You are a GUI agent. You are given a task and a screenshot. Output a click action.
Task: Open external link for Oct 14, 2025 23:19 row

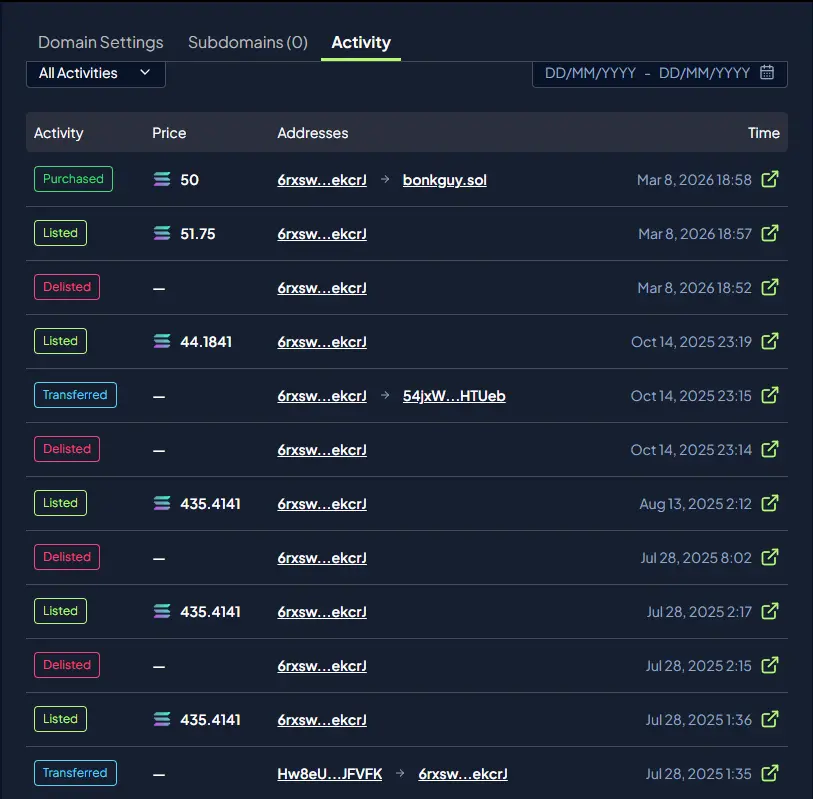[x=769, y=341]
